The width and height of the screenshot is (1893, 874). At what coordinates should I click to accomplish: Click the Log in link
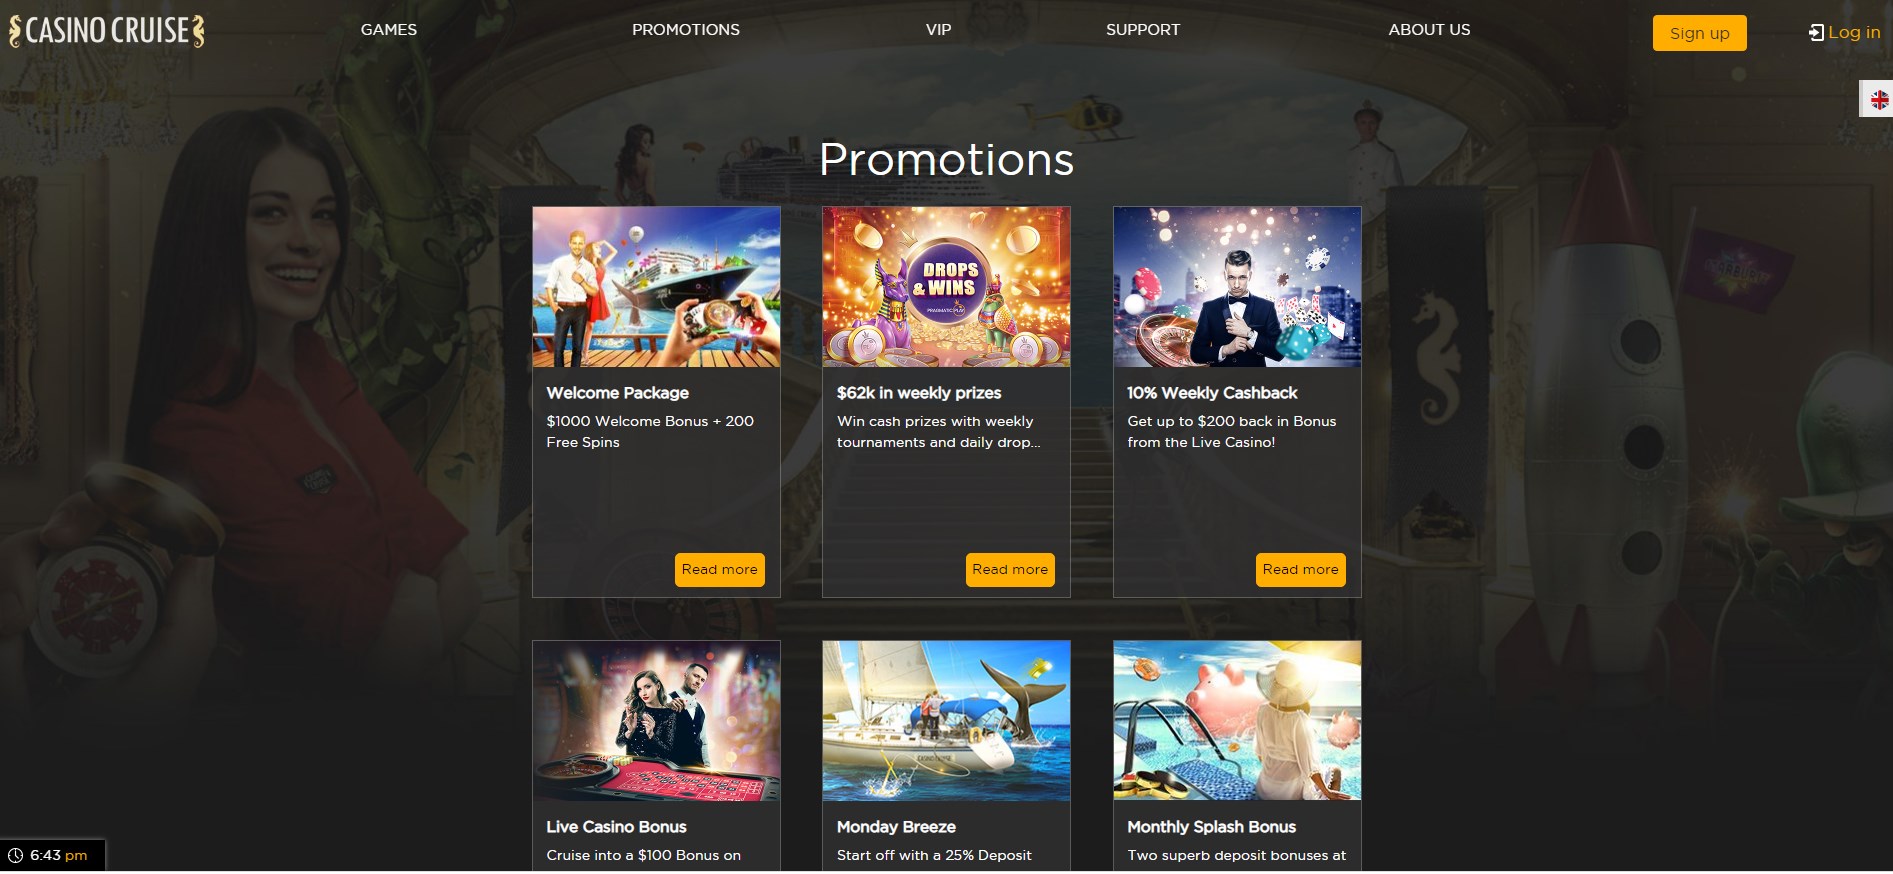coord(1854,32)
